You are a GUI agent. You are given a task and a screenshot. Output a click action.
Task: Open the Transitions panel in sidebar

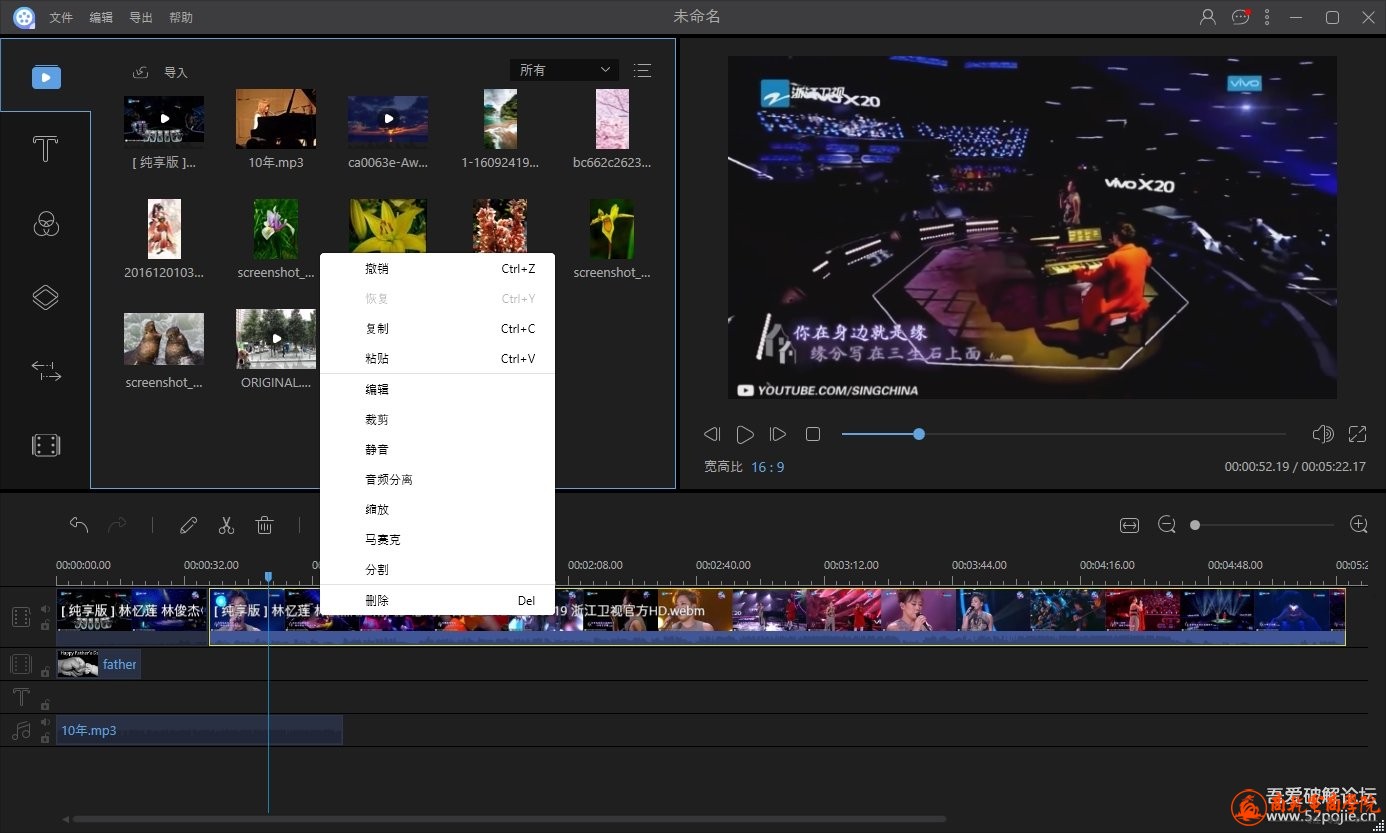(x=46, y=371)
